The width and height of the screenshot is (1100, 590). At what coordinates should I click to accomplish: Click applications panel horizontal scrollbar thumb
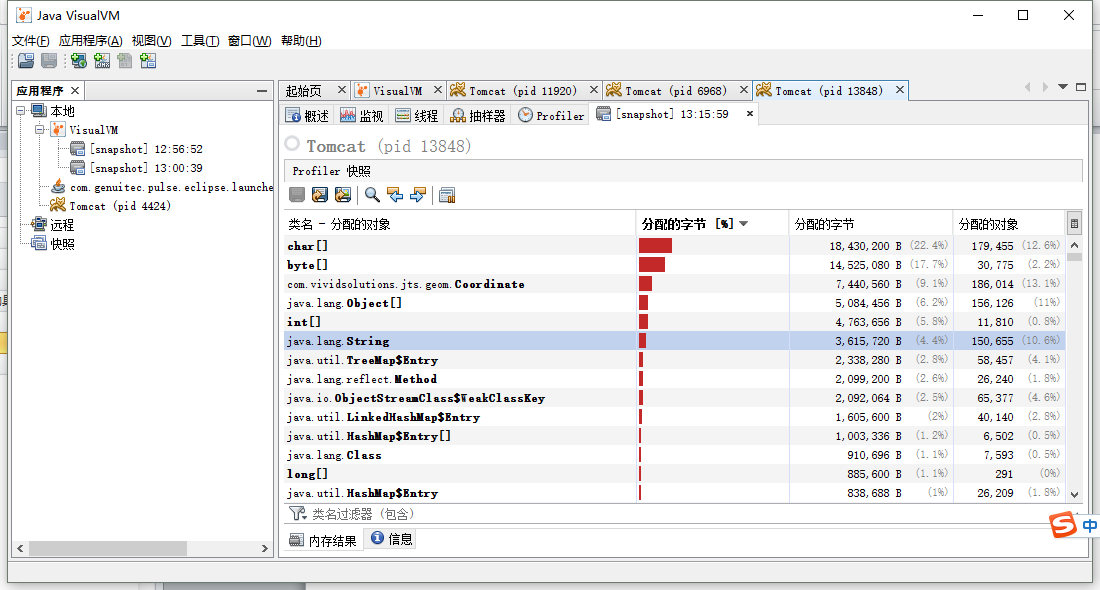pos(108,549)
